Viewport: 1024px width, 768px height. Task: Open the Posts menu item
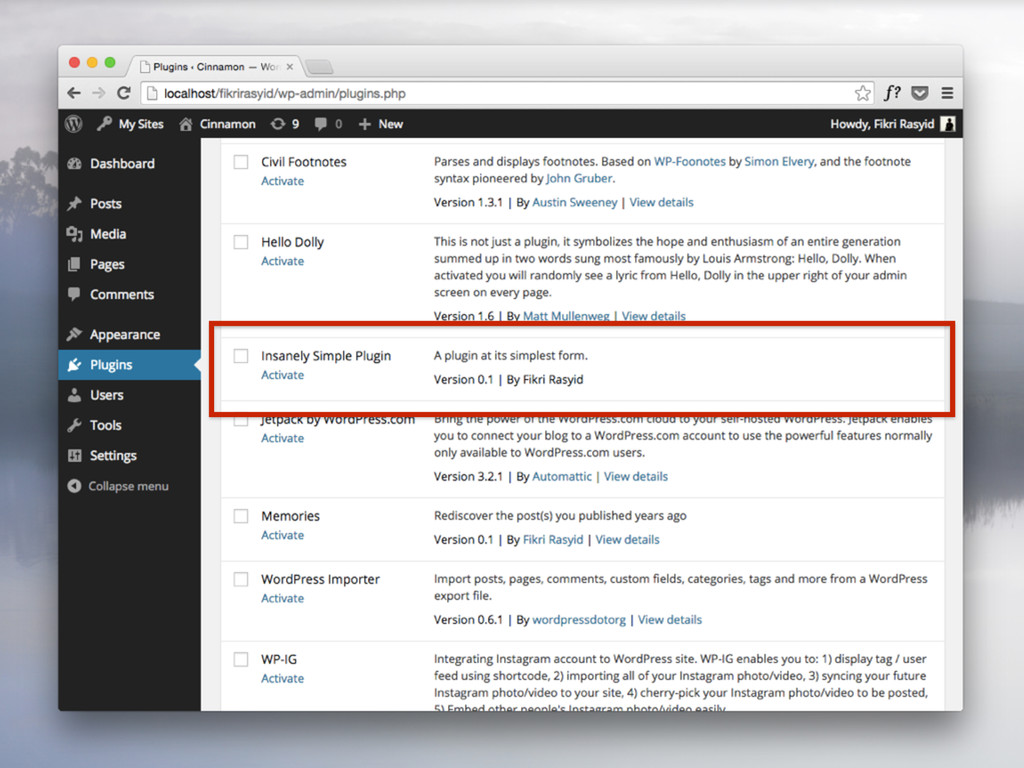129,204
